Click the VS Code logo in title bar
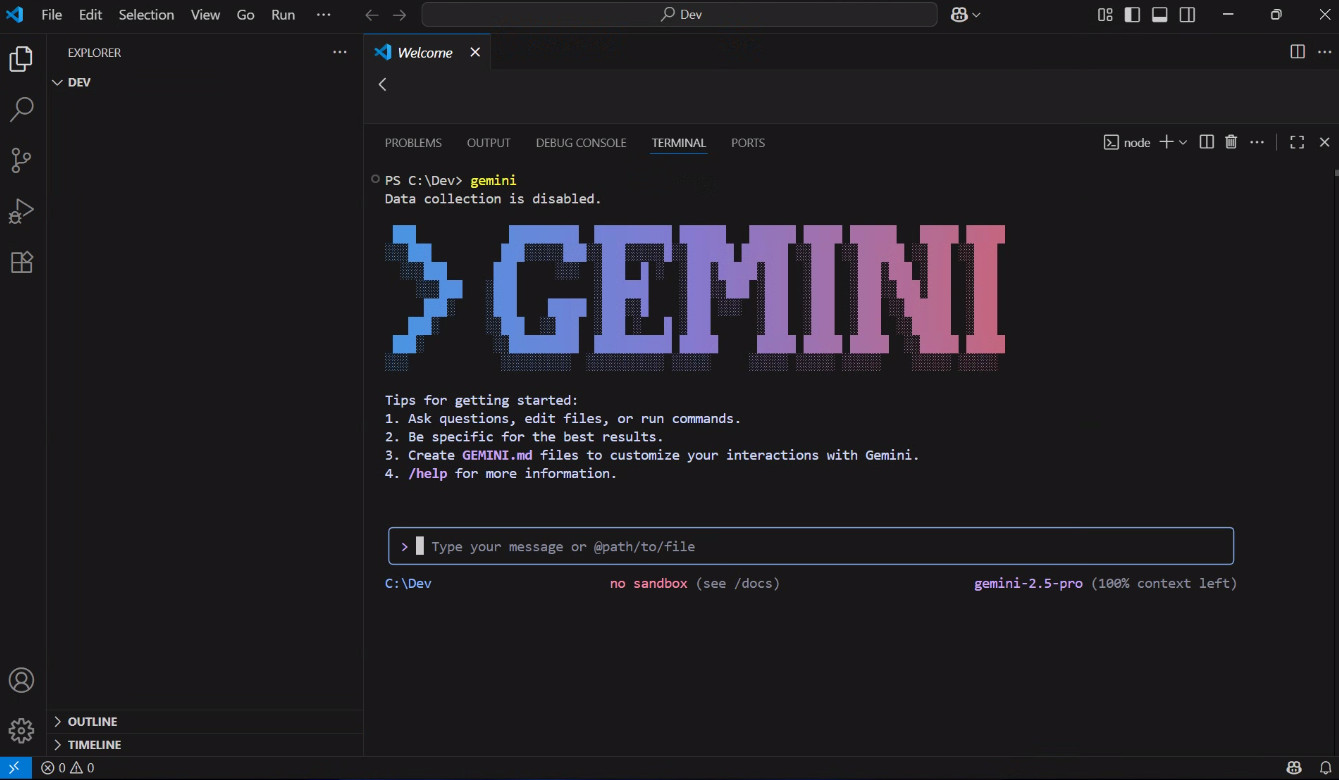This screenshot has width=1339, height=780. tap(14, 14)
